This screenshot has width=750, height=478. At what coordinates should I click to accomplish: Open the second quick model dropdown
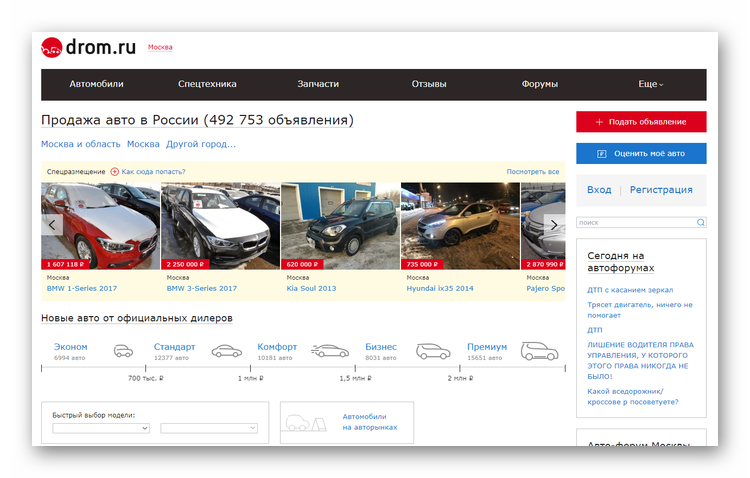[x=209, y=428]
